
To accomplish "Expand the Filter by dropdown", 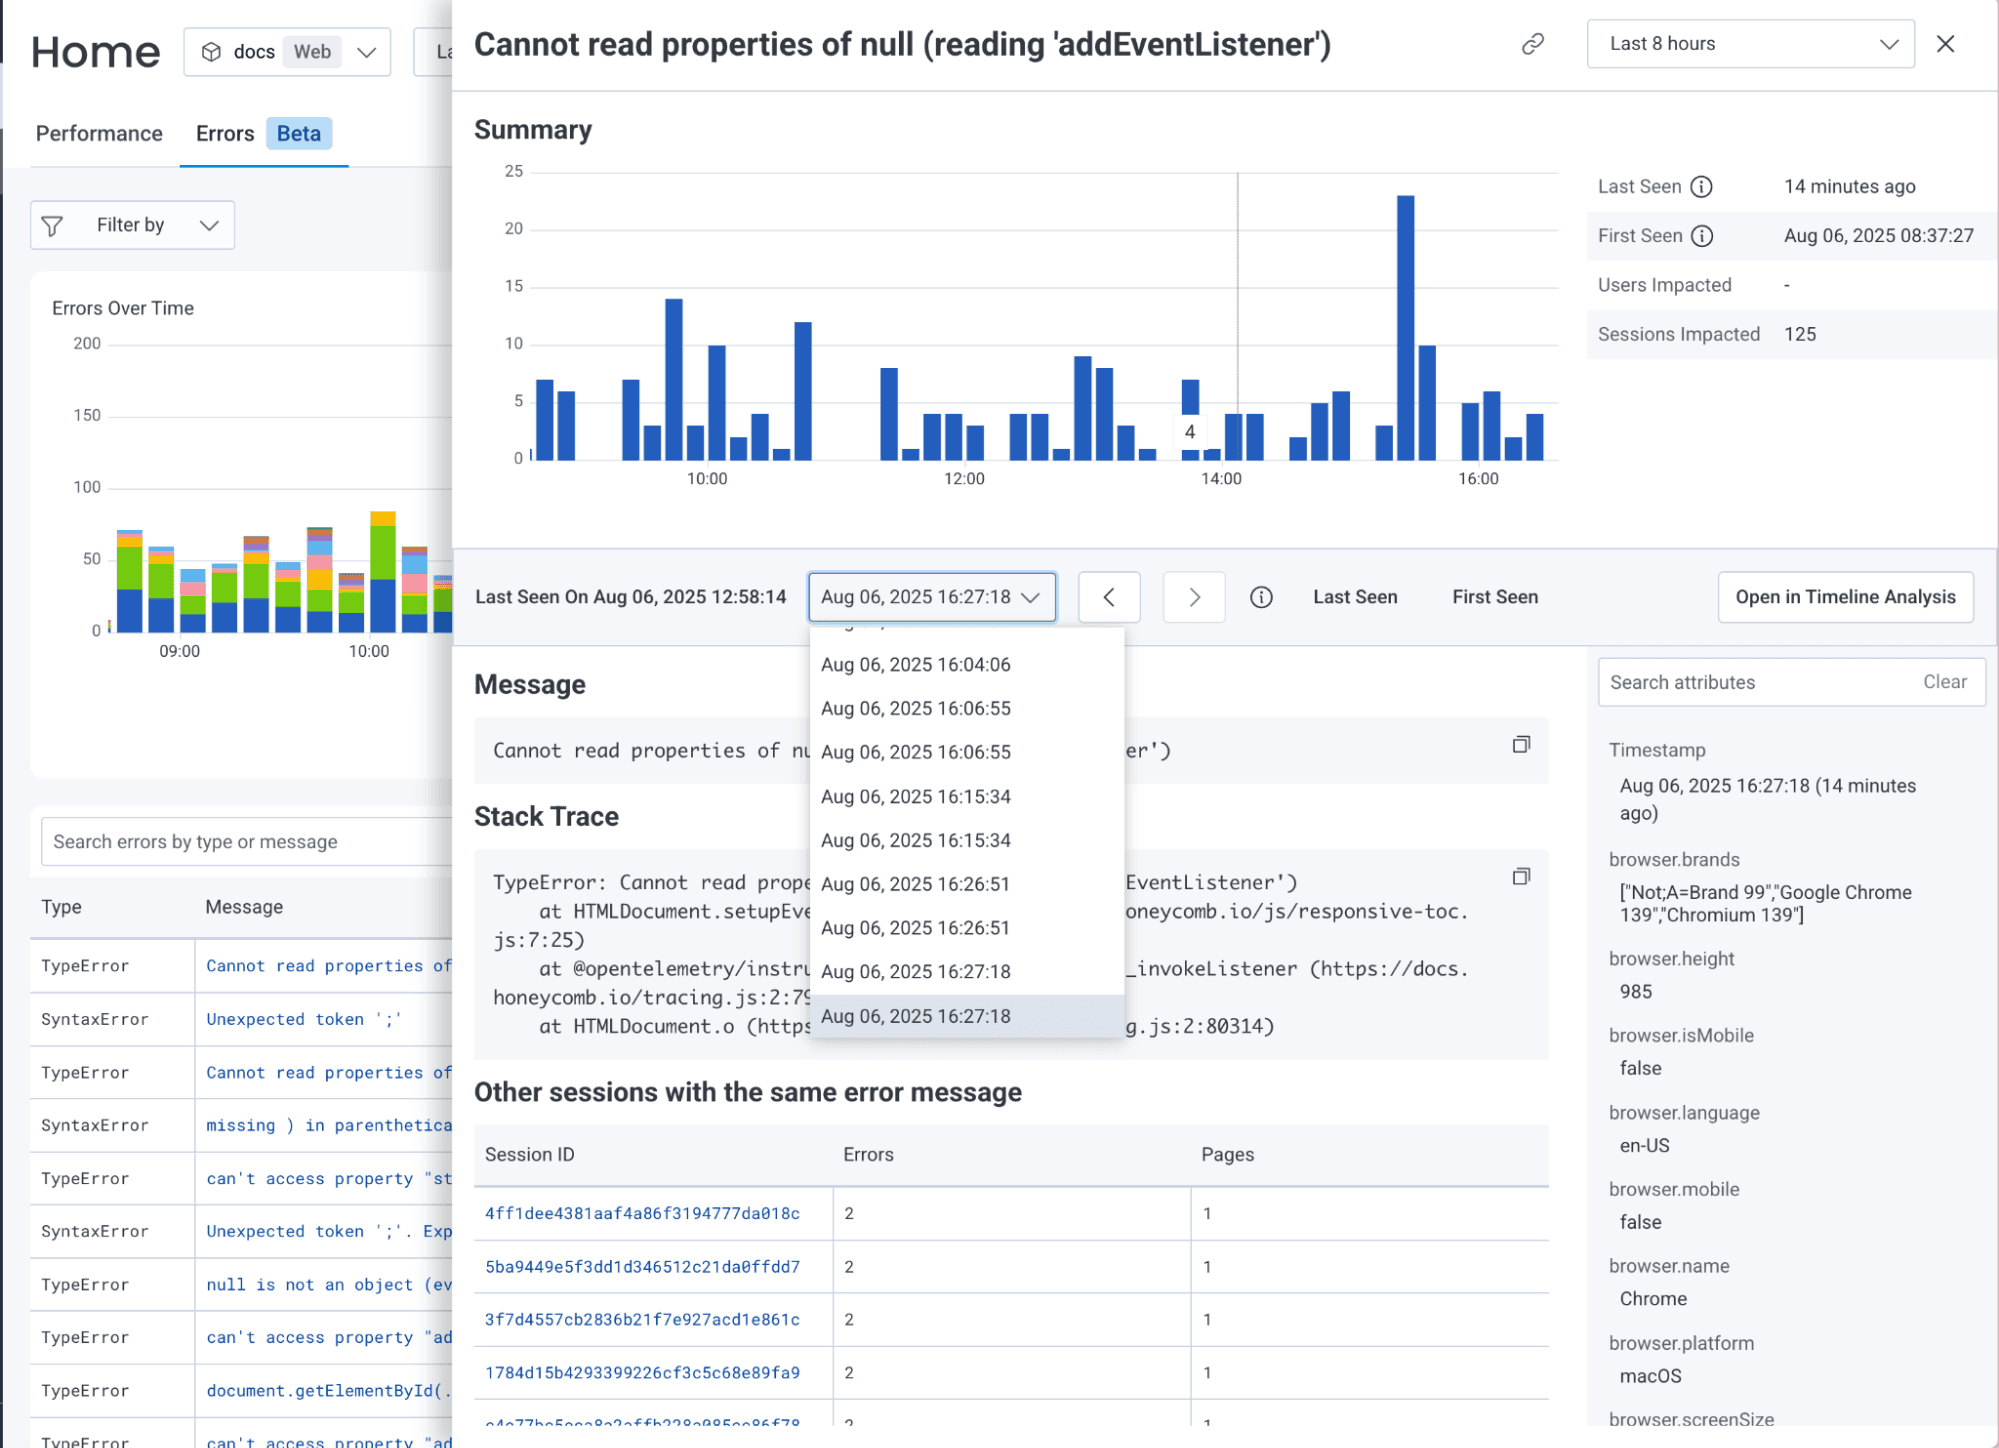I will pyautogui.click(x=133, y=225).
